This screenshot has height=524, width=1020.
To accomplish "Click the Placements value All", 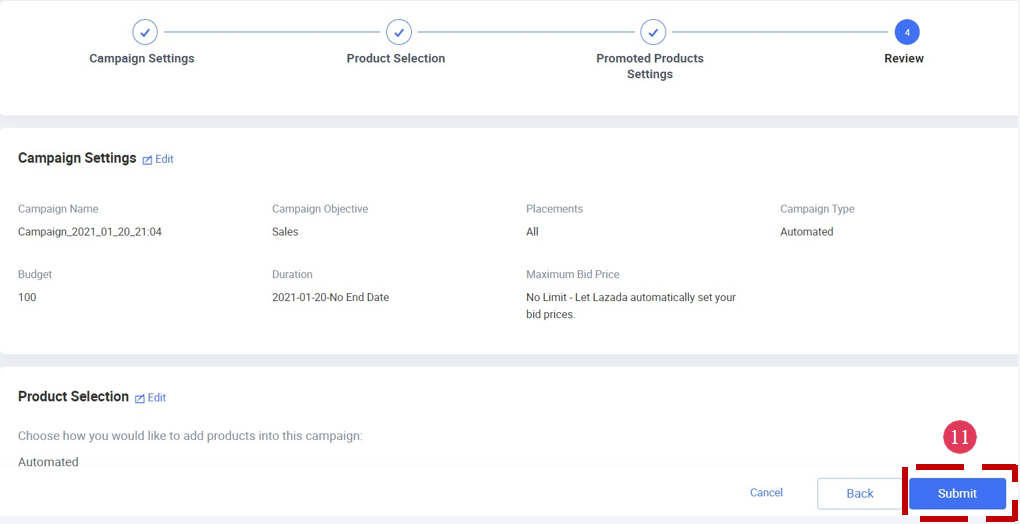I will pyautogui.click(x=532, y=232).
